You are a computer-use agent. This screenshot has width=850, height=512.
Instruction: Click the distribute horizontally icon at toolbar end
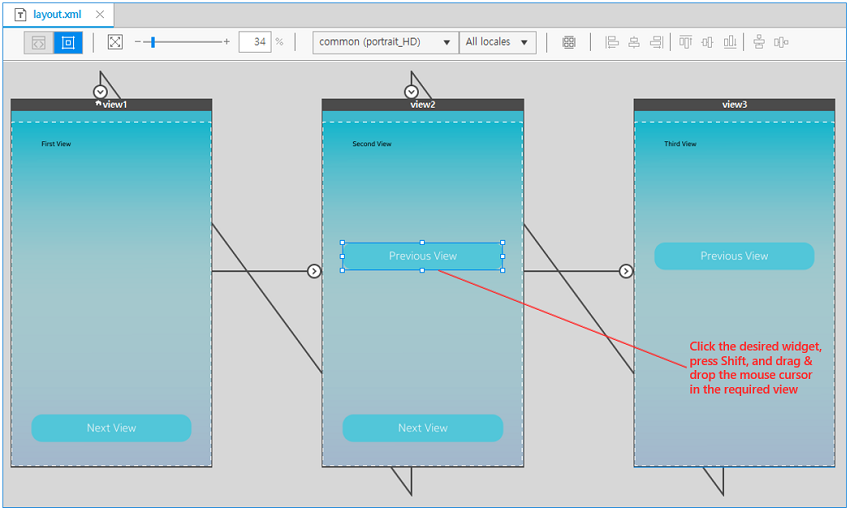782,42
